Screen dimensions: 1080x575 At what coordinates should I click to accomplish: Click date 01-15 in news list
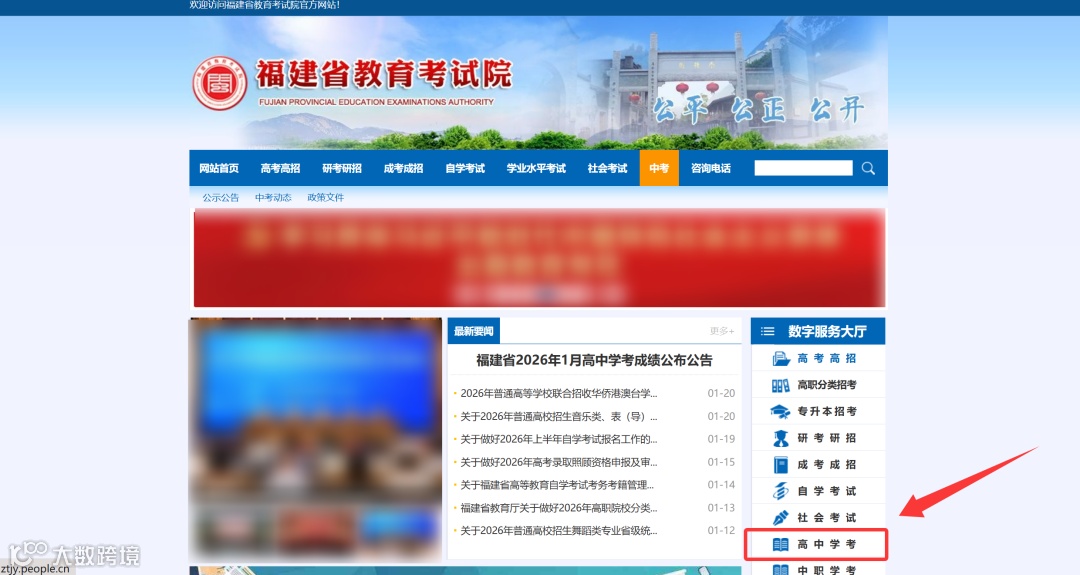[x=721, y=462]
